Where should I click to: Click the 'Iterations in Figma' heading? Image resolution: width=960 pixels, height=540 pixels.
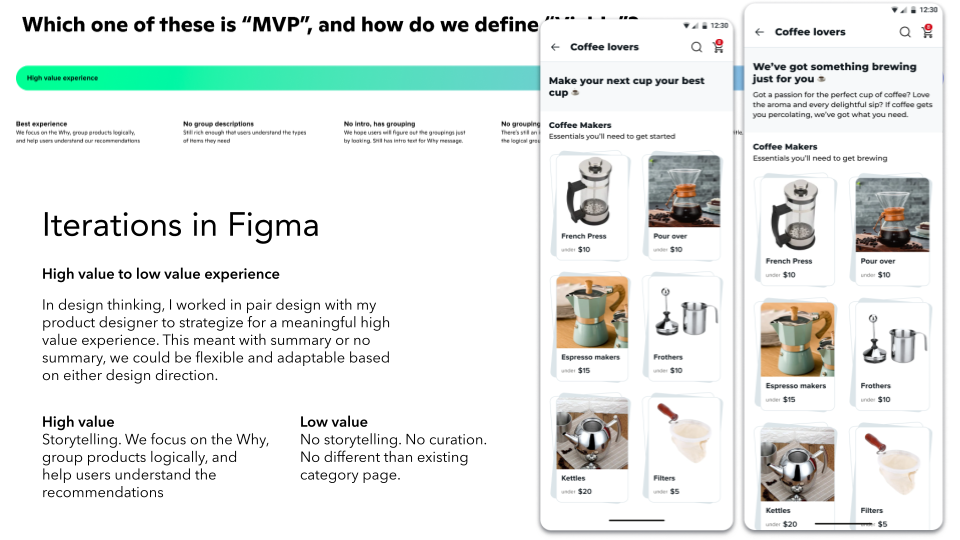pos(181,225)
